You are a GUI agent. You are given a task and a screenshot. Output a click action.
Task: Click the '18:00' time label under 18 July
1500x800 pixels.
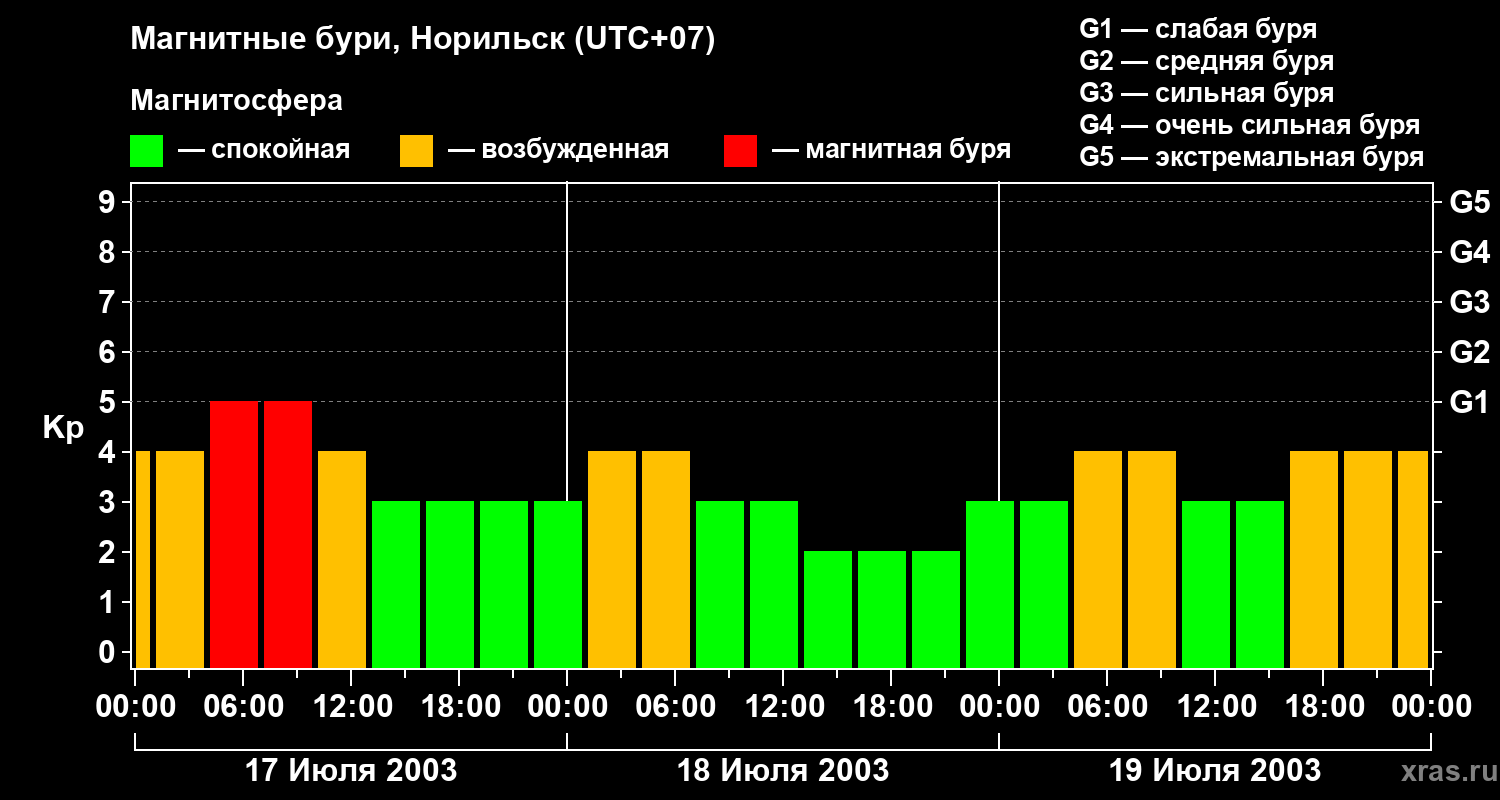891,707
